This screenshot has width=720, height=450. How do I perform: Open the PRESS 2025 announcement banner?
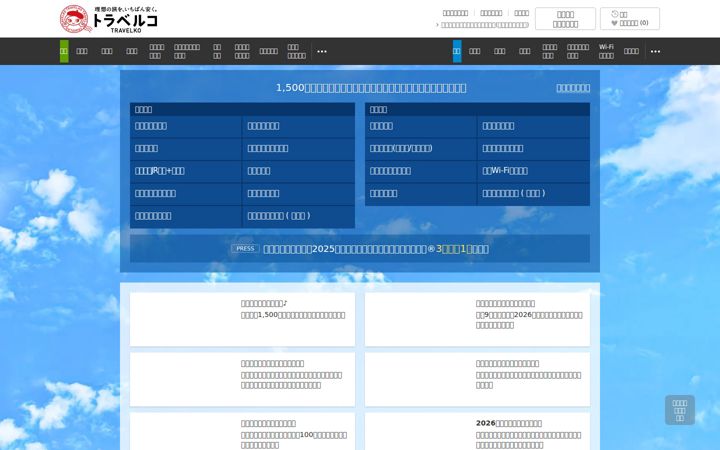[x=360, y=249]
